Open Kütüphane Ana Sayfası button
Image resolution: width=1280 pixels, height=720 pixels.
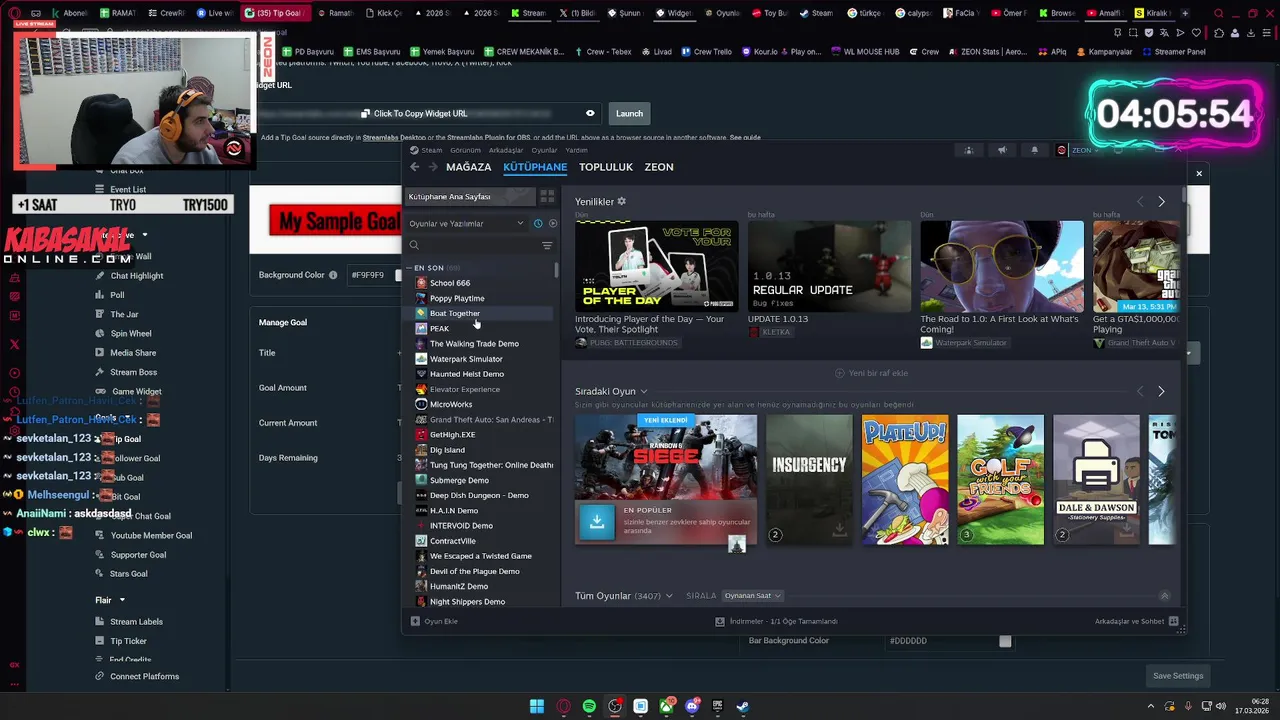pos(468,197)
